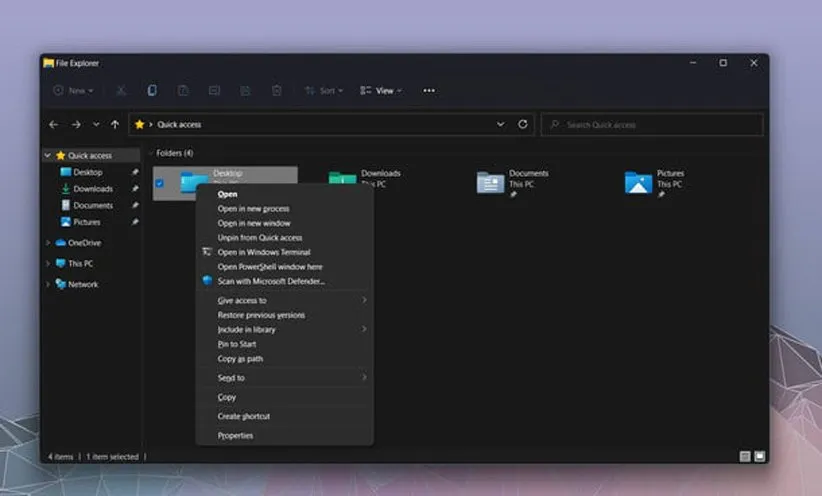
Task: Select Downloads in the navigation sidebar
Action: tap(93, 189)
